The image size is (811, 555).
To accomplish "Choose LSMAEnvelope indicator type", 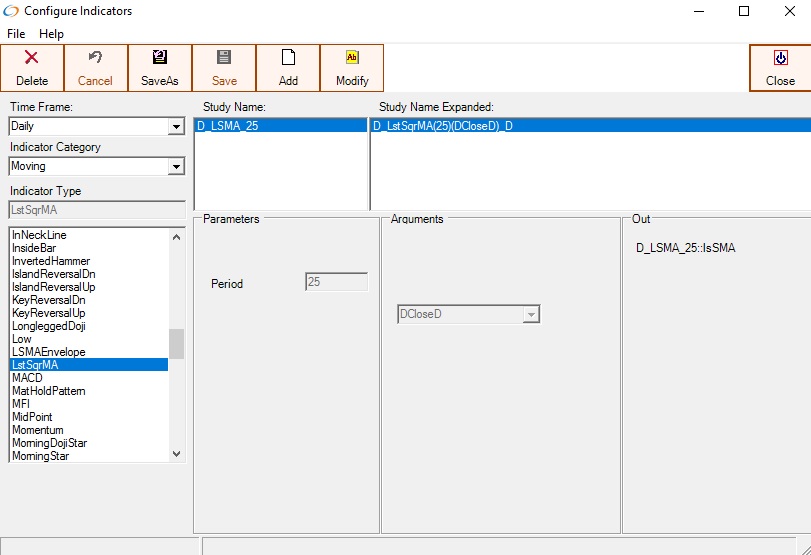I will click(x=48, y=352).
